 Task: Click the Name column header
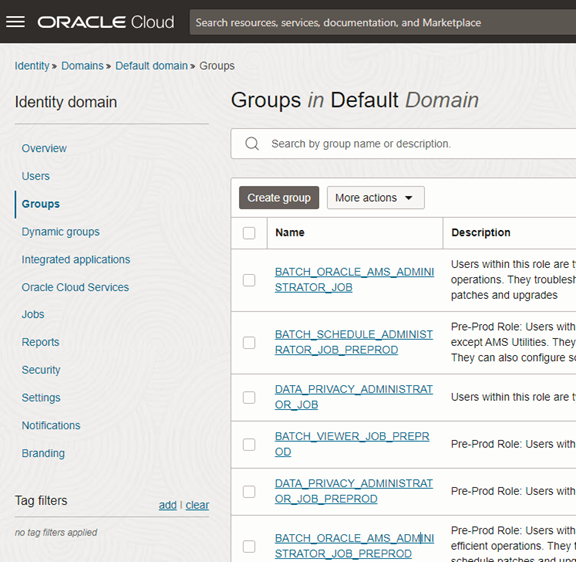pyautogui.click(x=290, y=233)
